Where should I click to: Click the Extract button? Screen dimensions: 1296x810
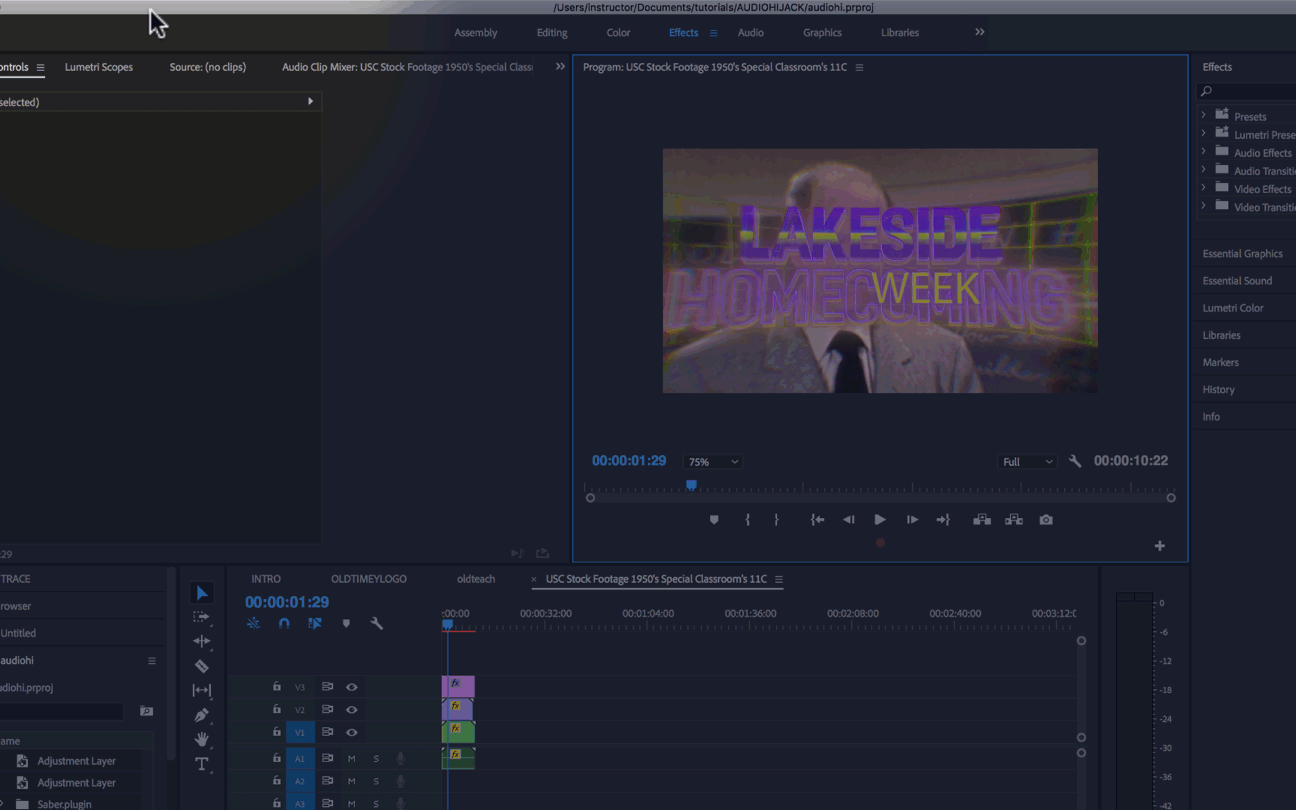(x=1014, y=520)
